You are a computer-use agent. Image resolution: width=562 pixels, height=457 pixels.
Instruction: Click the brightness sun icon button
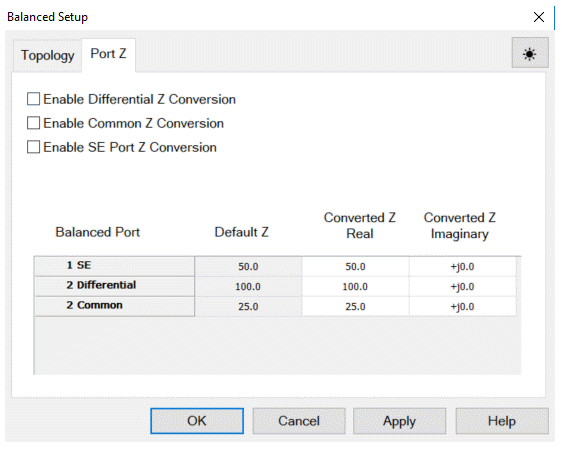click(x=530, y=53)
